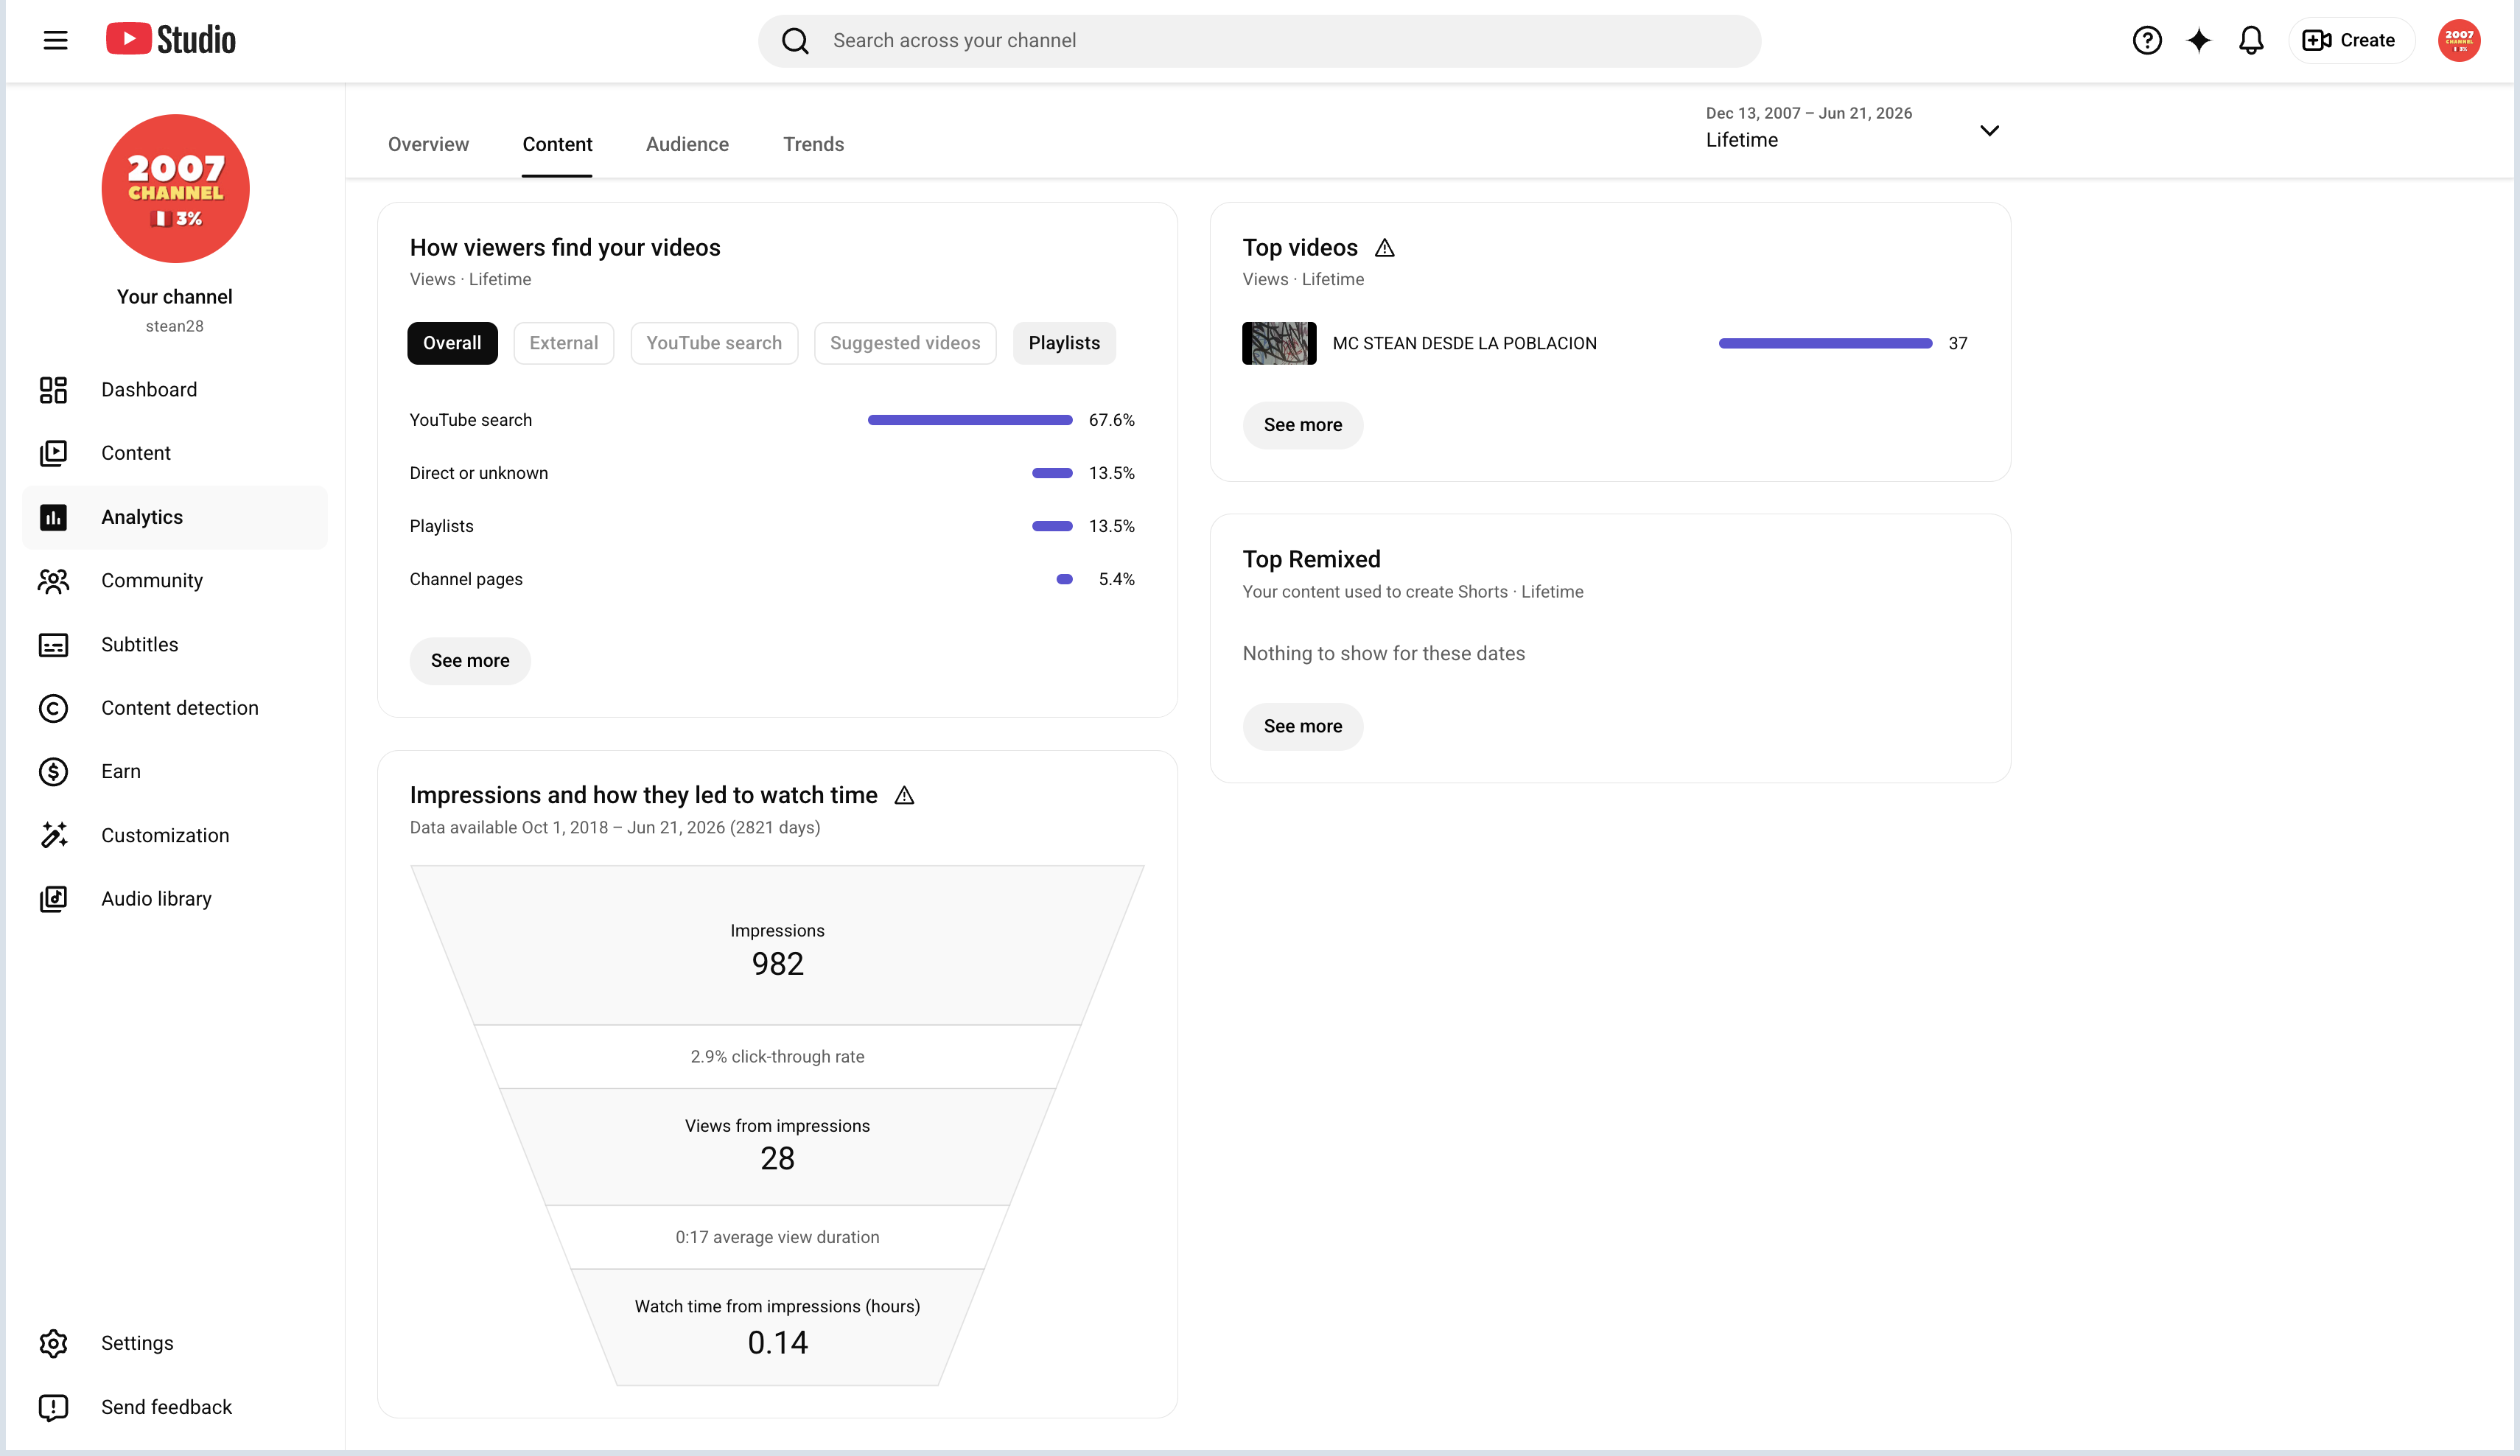The width and height of the screenshot is (2520, 1456).
Task: Click See more under Top Remixed
Action: (x=1302, y=727)
